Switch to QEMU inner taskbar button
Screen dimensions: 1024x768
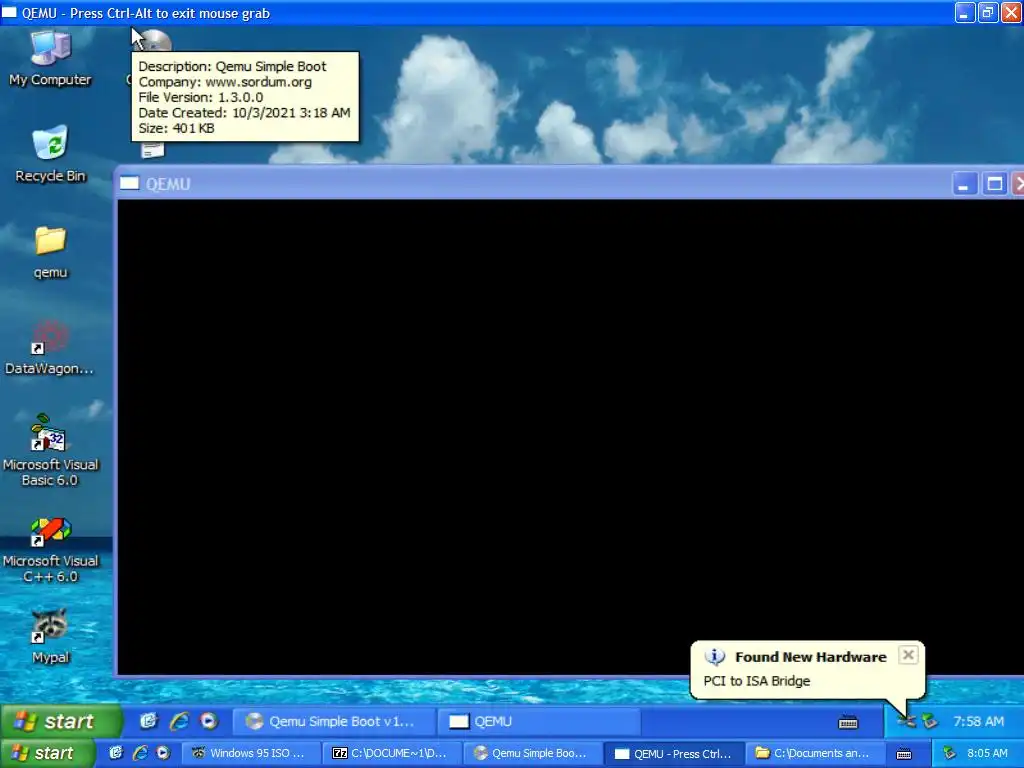(538, 721)
